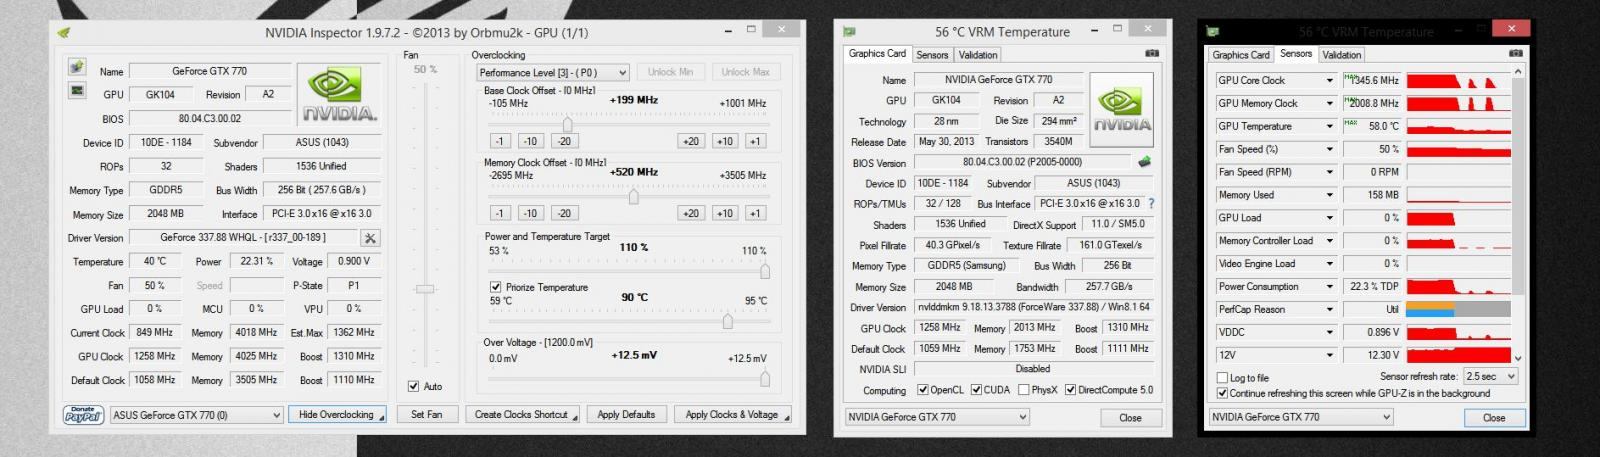Screen dimensions: 1600x457
Task: Switch to Graphics Card tab in Sensors window
Action: pyautogui.click(x=1241, y=55)
